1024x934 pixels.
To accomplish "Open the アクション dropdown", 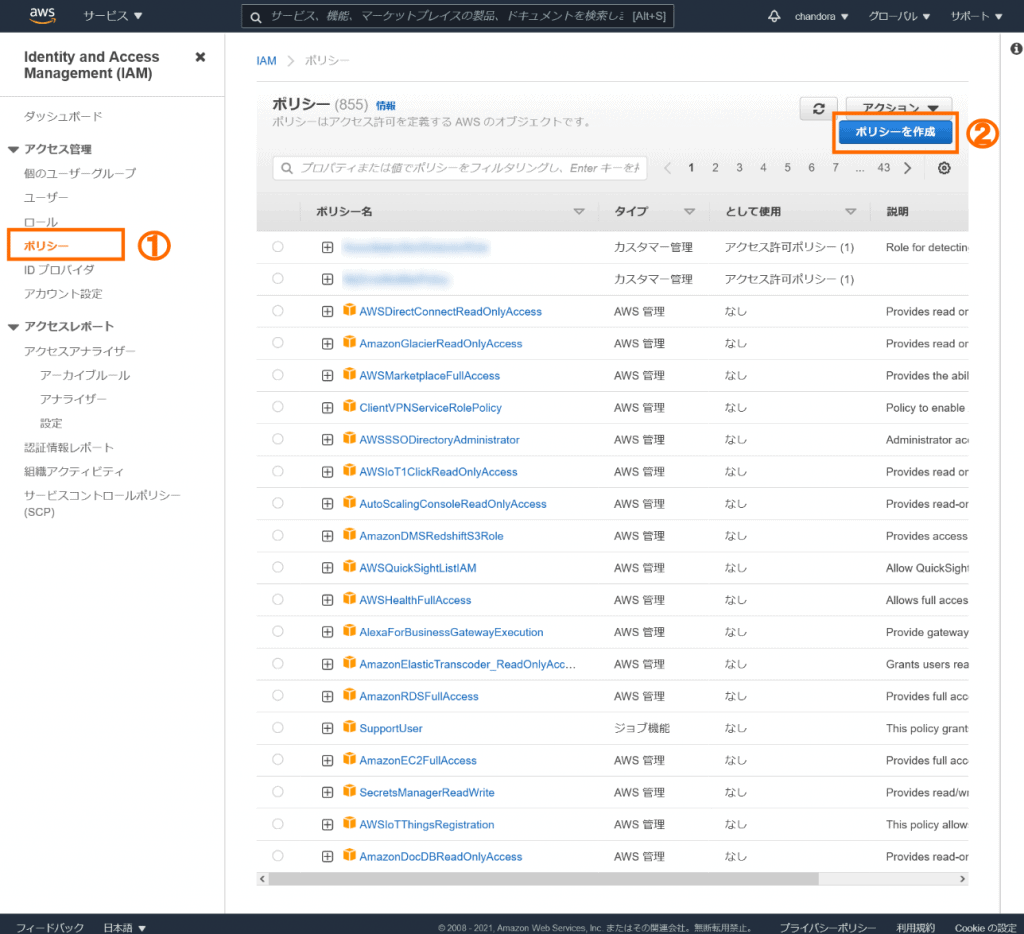I will (x=899, y=106).
